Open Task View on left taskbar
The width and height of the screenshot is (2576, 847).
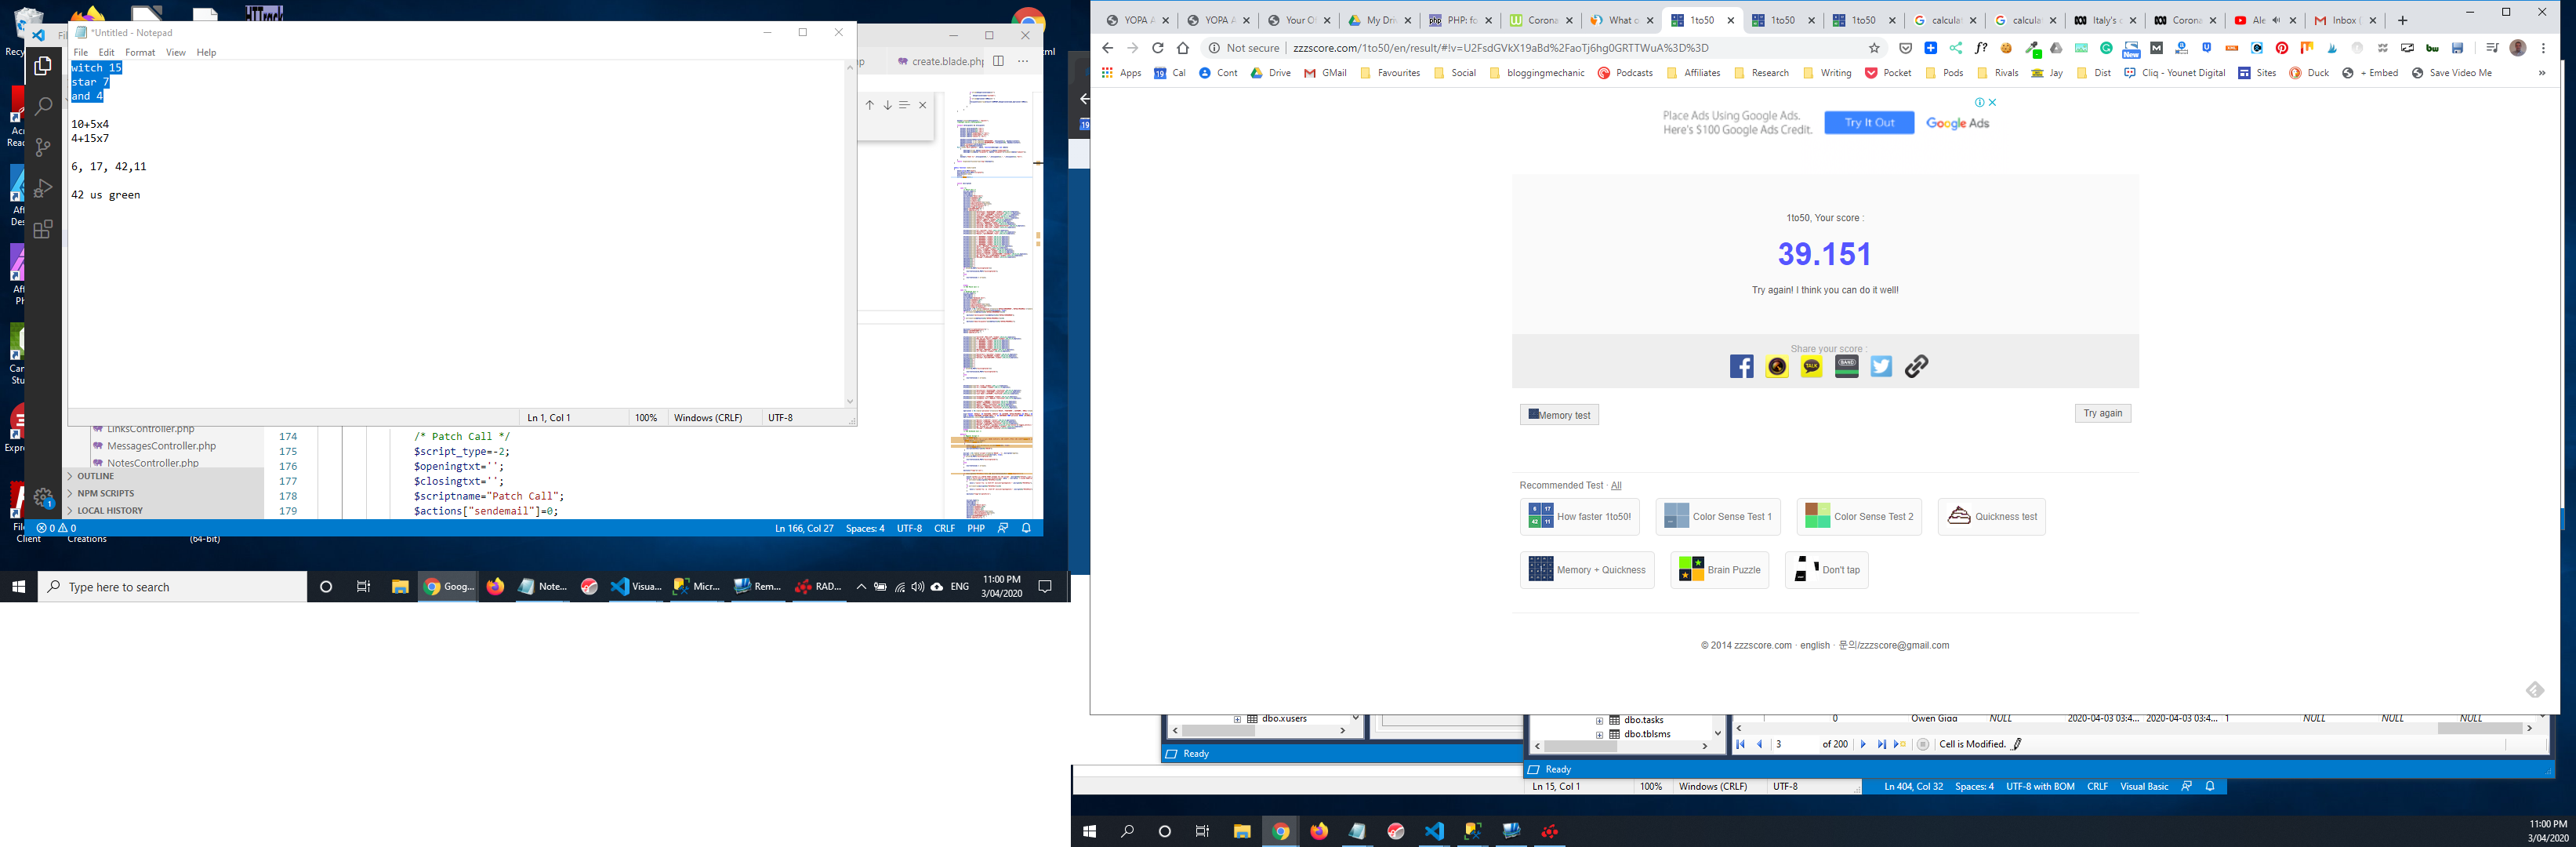tap(363, 587)
